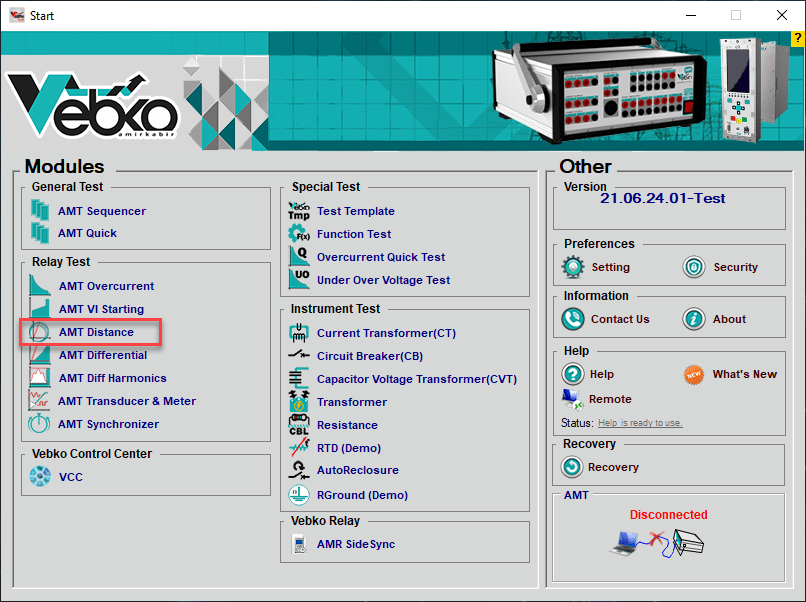Open the AMT Synchronizer icon

[40, 424]
